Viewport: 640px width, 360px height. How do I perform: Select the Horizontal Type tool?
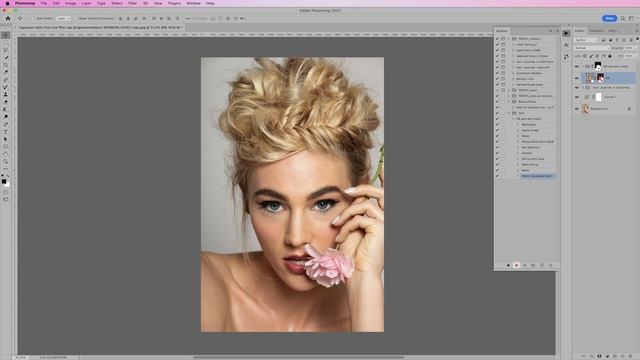6,132
